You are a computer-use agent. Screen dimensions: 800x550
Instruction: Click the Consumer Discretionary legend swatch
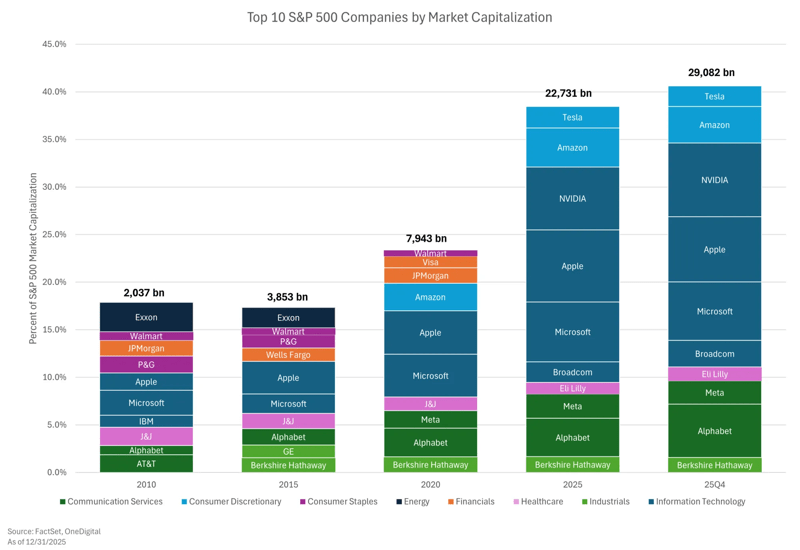182,502
